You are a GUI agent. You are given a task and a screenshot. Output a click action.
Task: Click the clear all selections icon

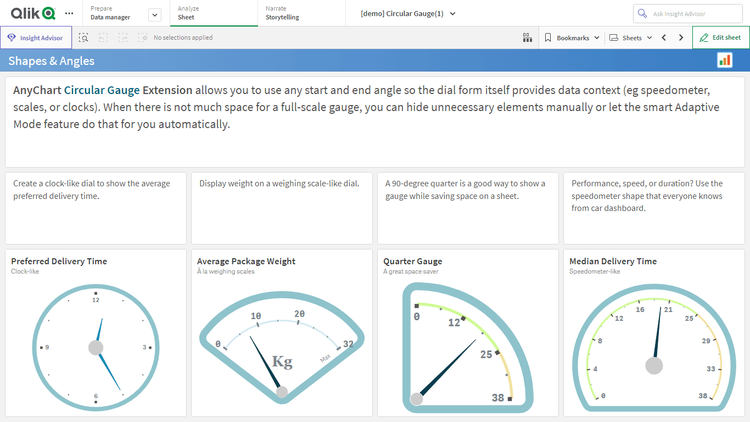141,37
